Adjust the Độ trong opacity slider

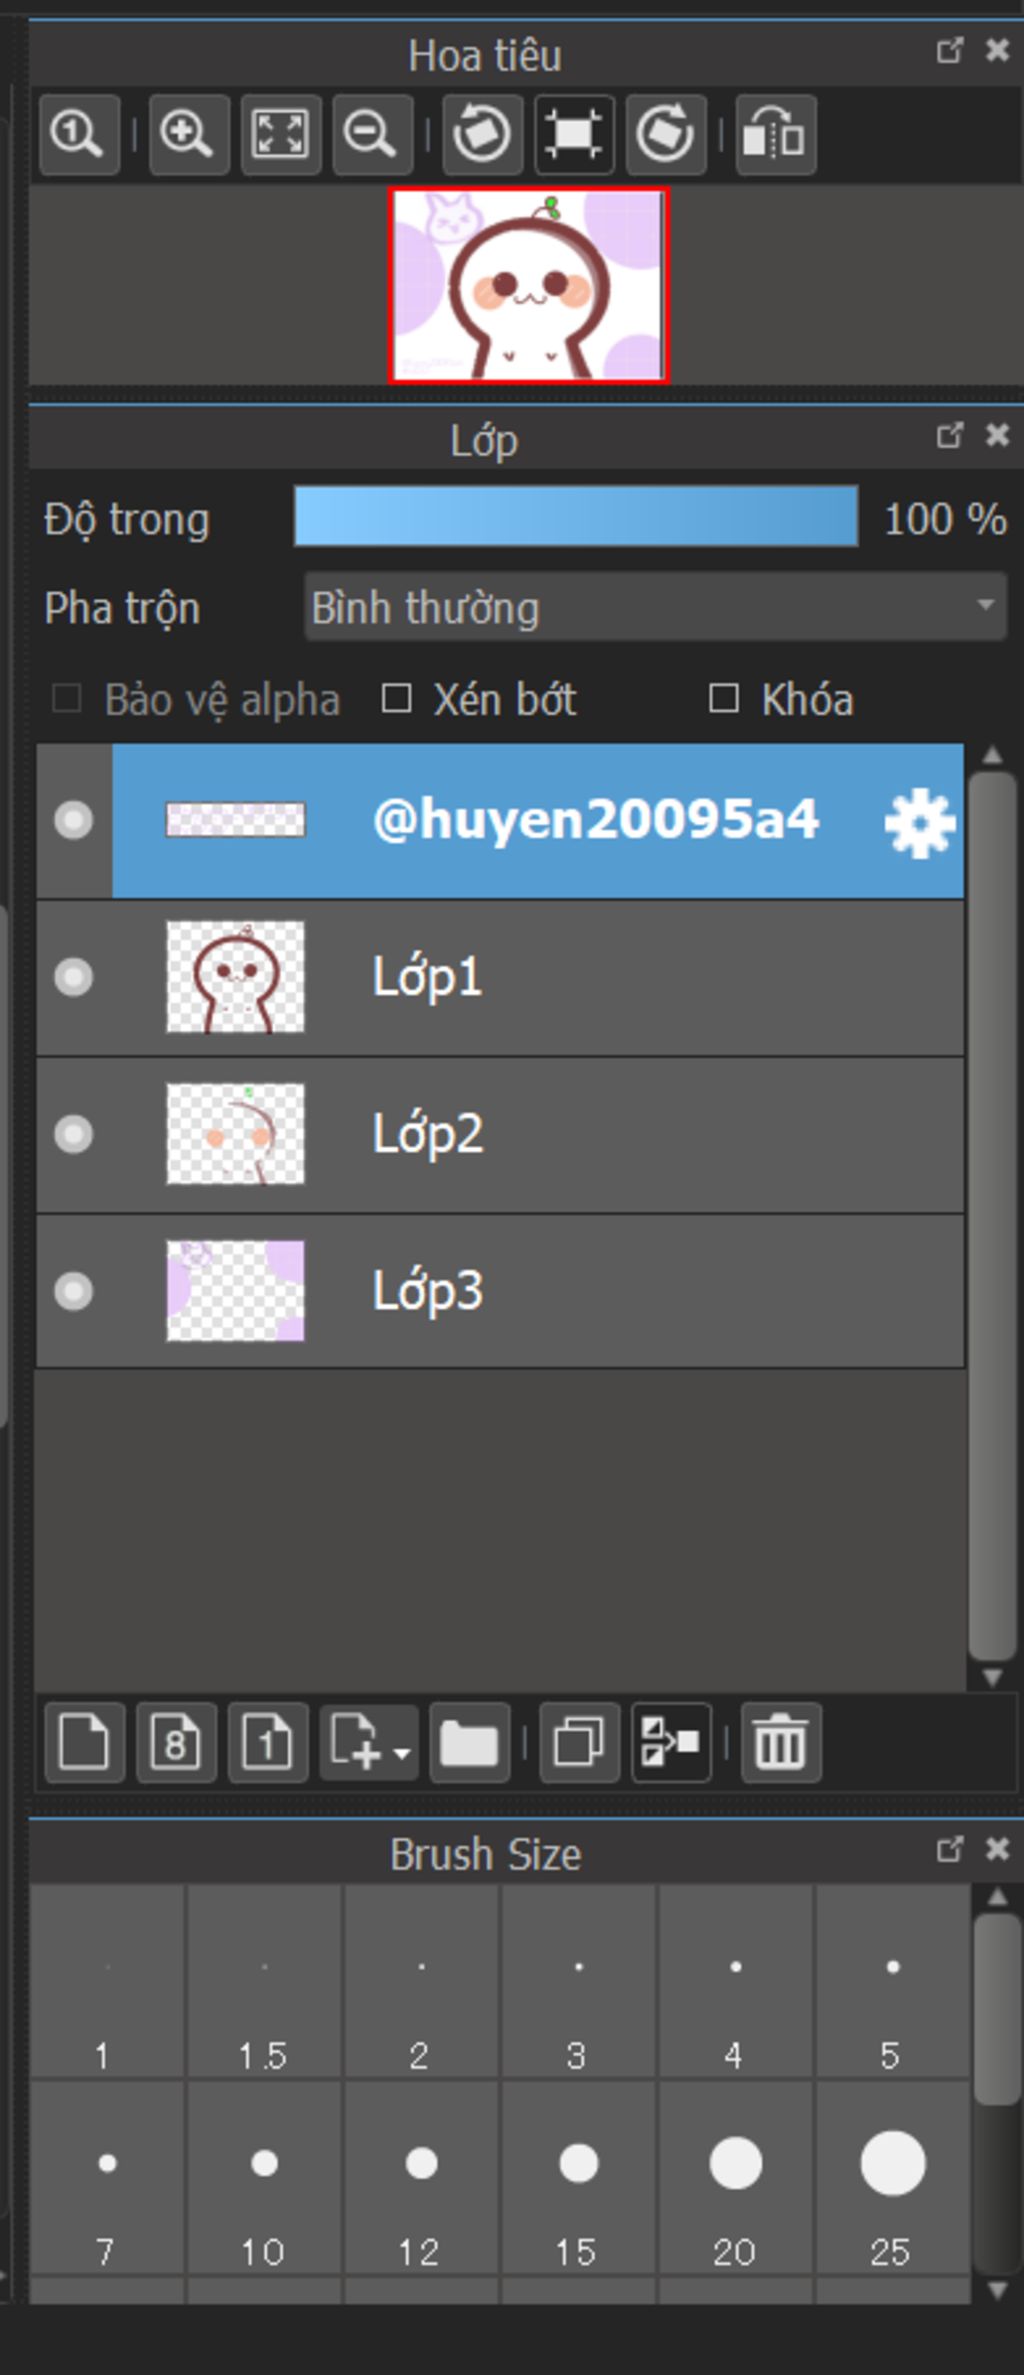pyautogui.click(x=576, y=516)
